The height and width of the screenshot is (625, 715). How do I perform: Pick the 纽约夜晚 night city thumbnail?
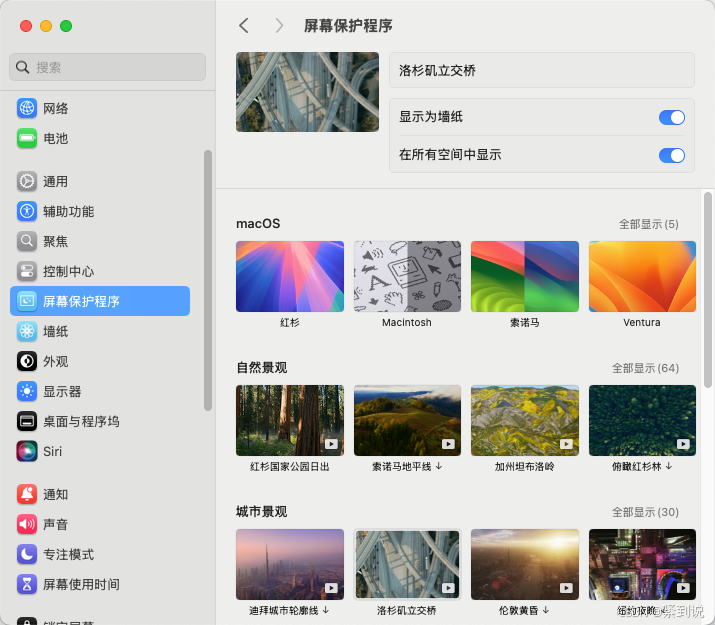pos(642,564)
